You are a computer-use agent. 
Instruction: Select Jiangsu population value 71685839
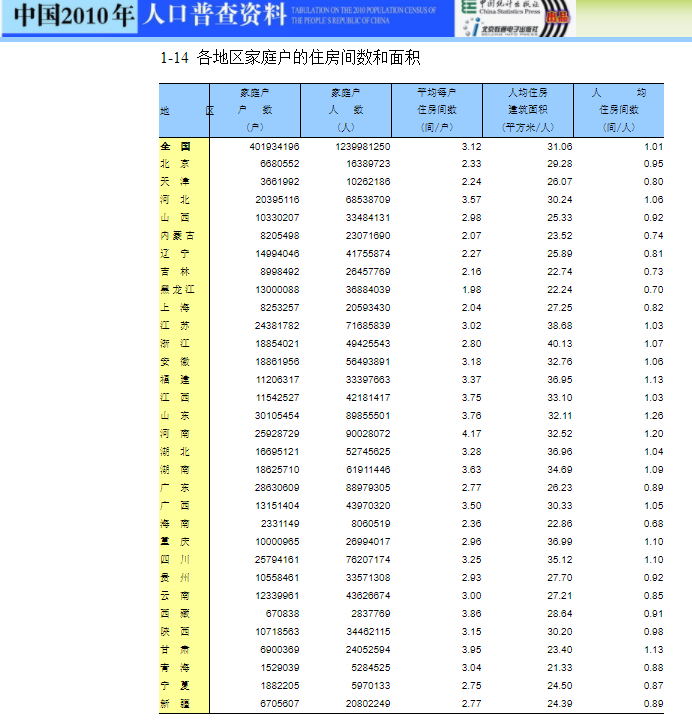368,326
